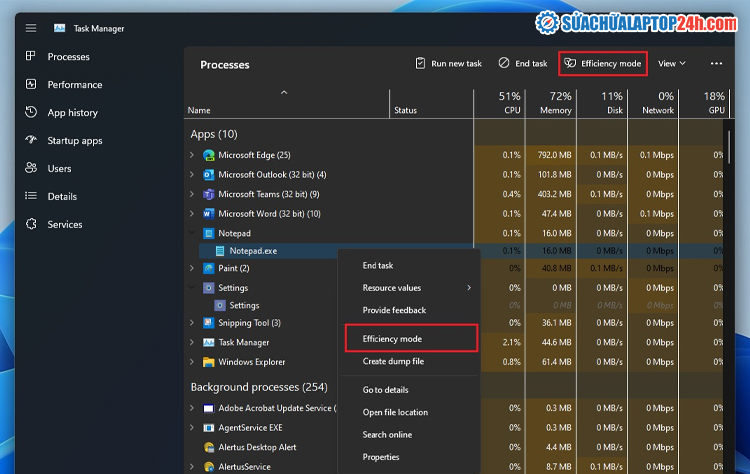Click the Snipping Tool process icon

pyautogui.click(x=209, y=323)
